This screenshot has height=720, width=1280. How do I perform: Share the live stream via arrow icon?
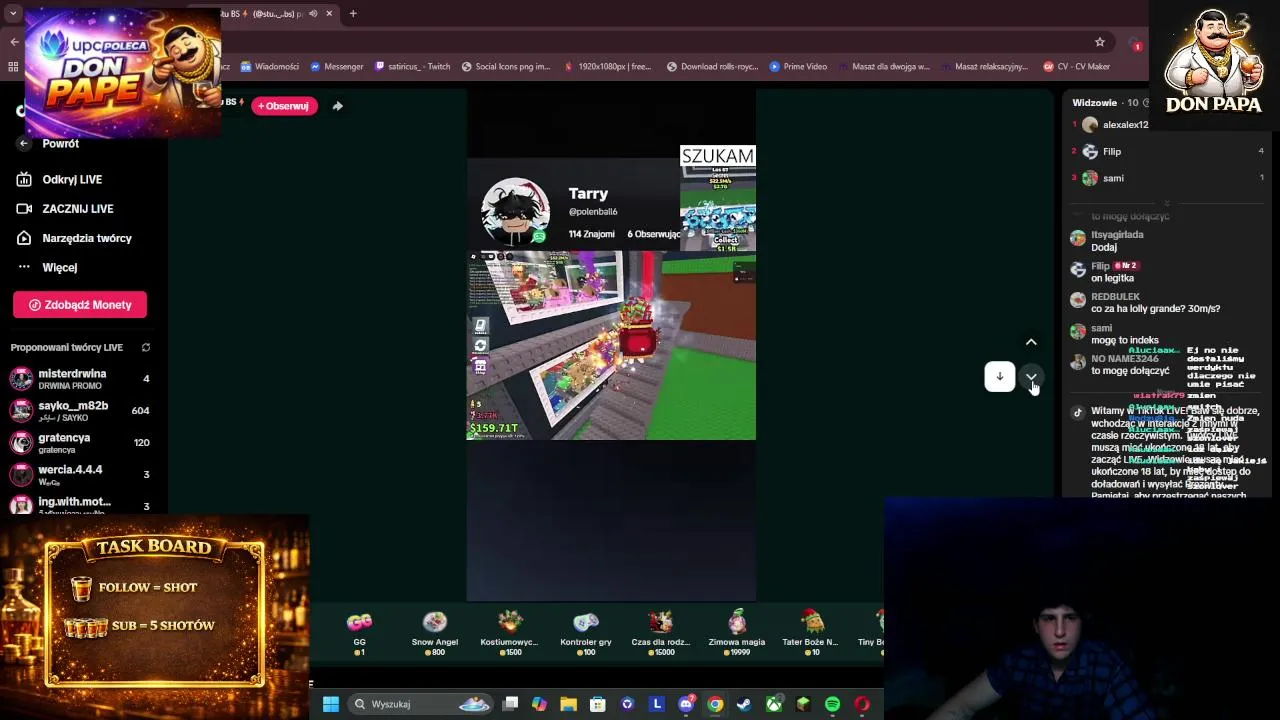click(337, 106)
